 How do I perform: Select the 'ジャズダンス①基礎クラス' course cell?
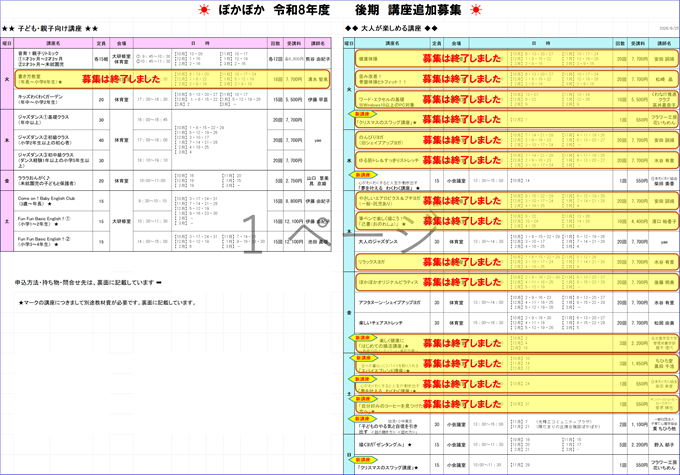[x=53, y=120]
